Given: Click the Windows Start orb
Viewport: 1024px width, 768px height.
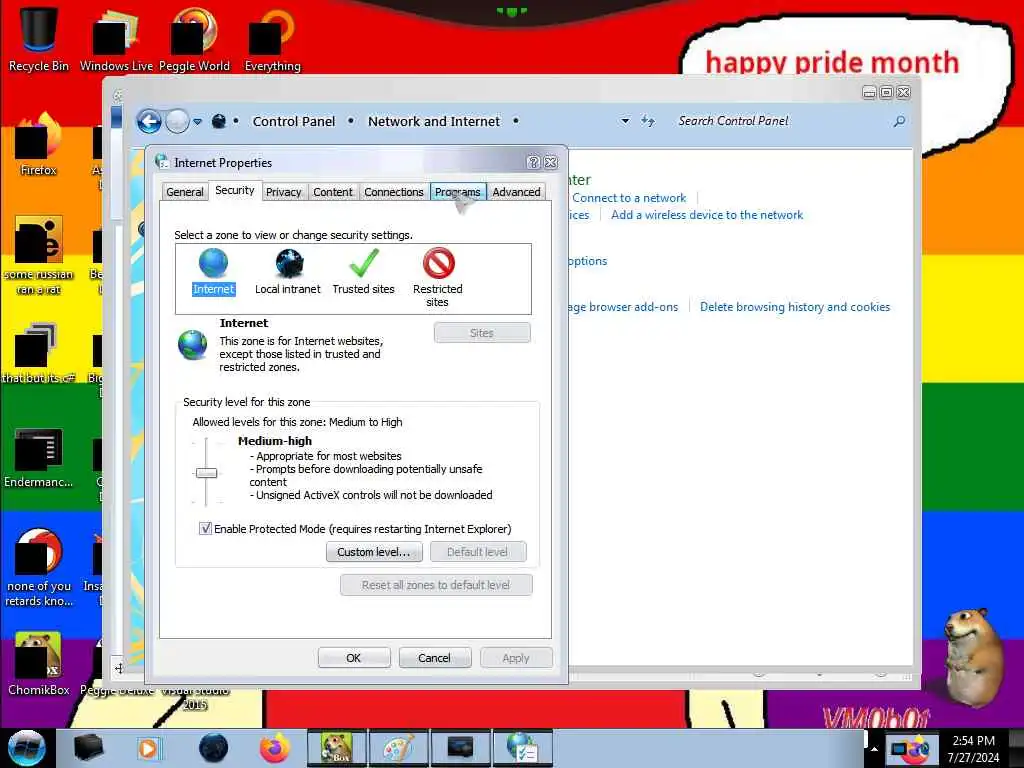Looking at the screenshot, I should [27, 748].
